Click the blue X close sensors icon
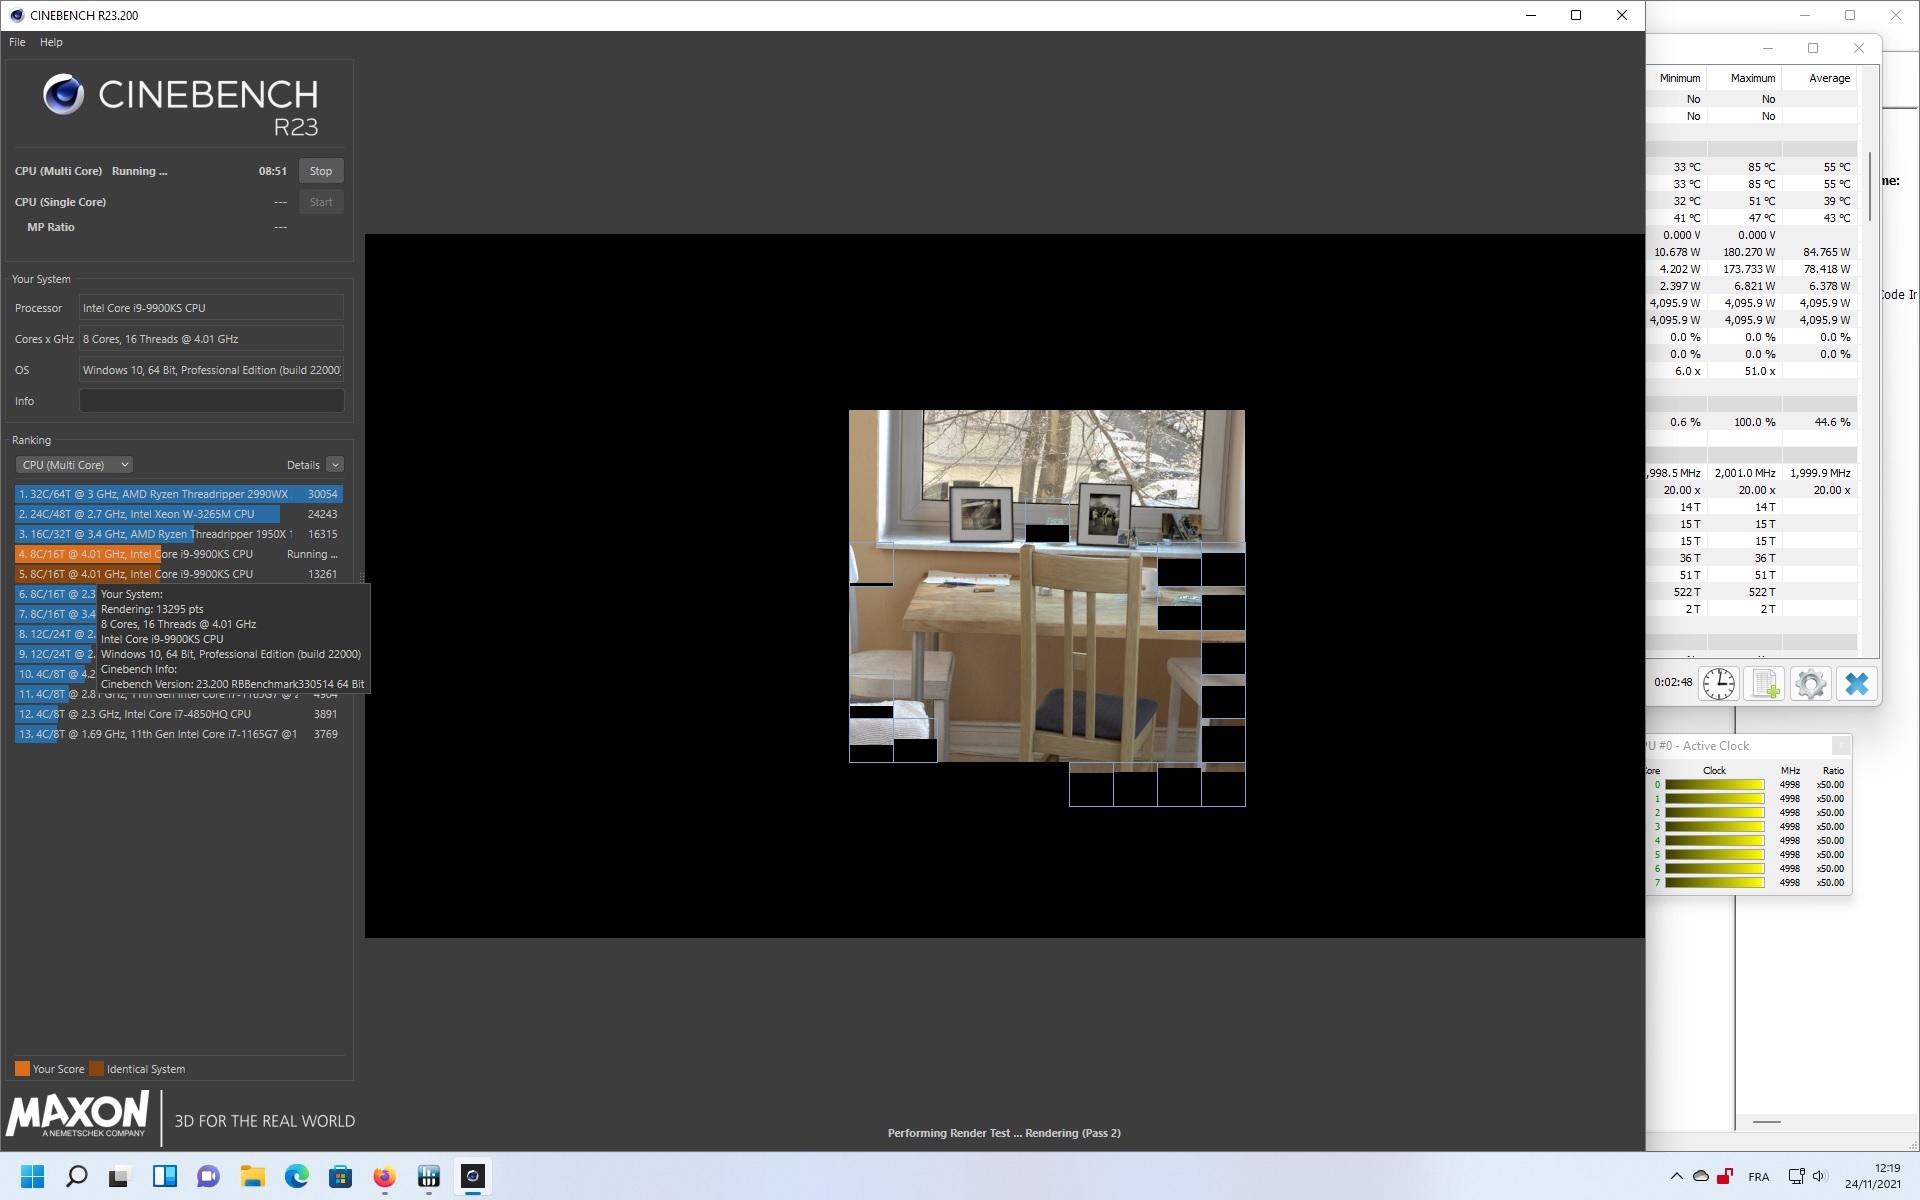The image size is (1920, 1200). tap(1856, 684)
